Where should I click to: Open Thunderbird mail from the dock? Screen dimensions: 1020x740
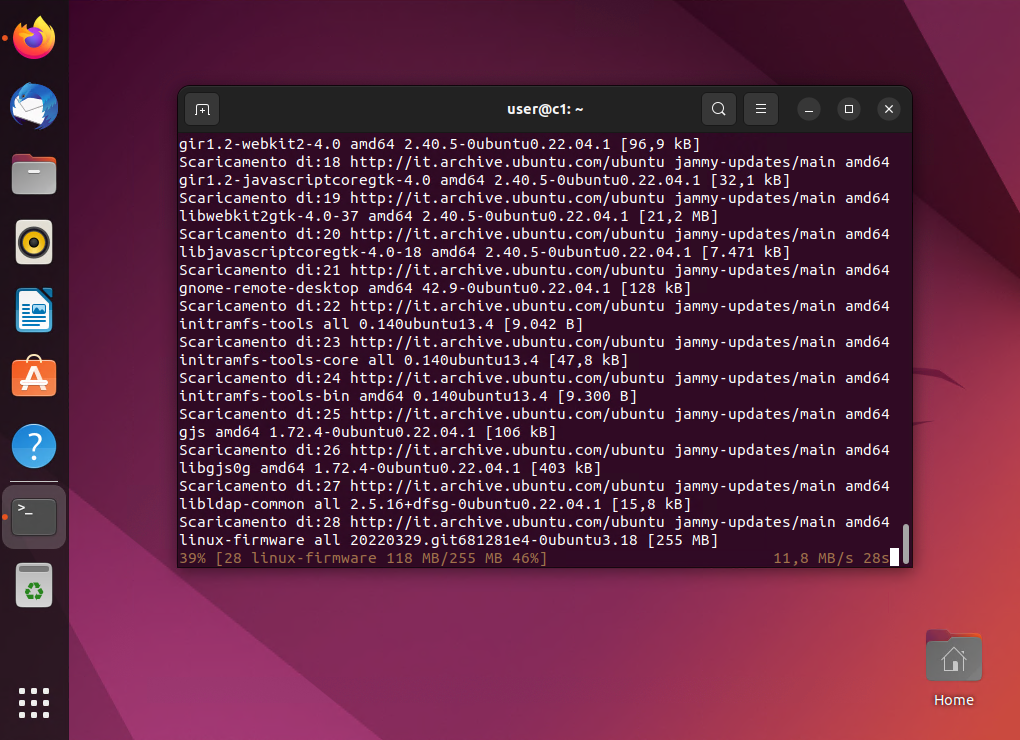34,107
